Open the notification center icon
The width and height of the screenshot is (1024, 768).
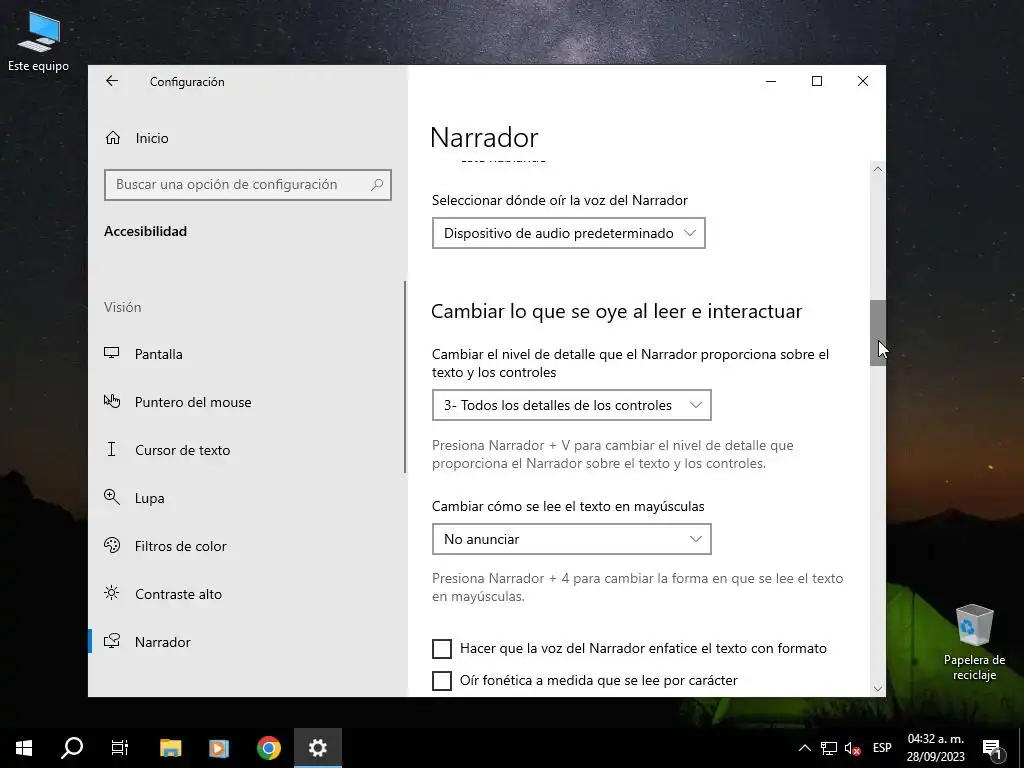pyautogui.click(x=993, y=748)
